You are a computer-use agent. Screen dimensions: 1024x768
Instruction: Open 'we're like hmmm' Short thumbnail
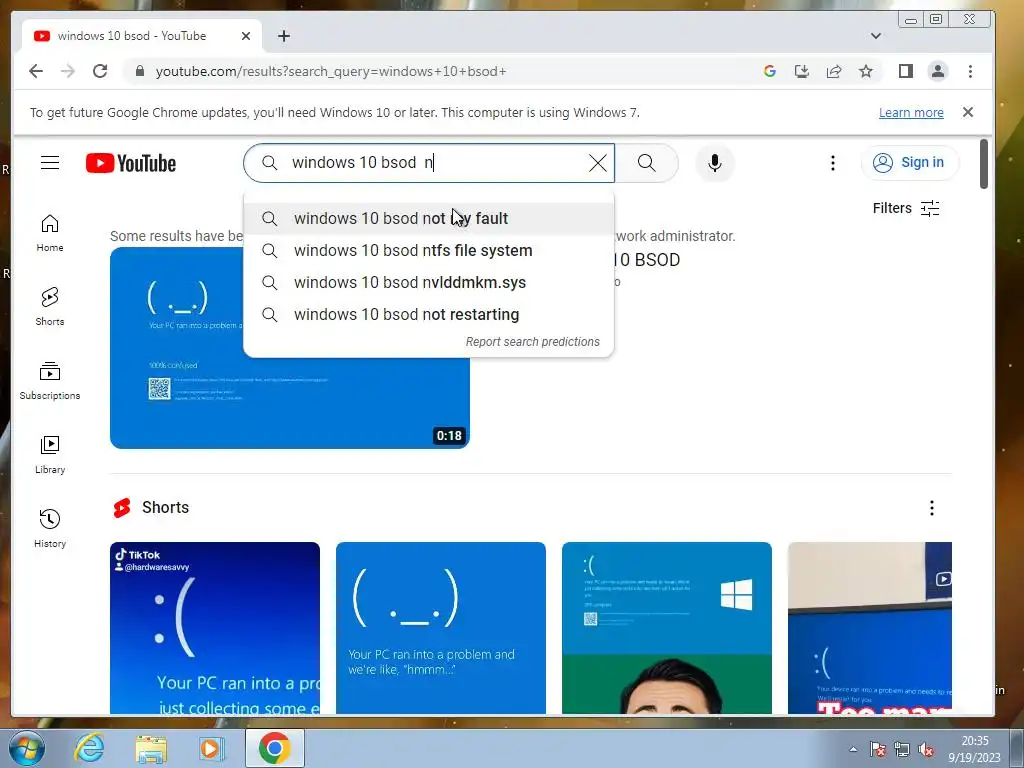point(441,628)
